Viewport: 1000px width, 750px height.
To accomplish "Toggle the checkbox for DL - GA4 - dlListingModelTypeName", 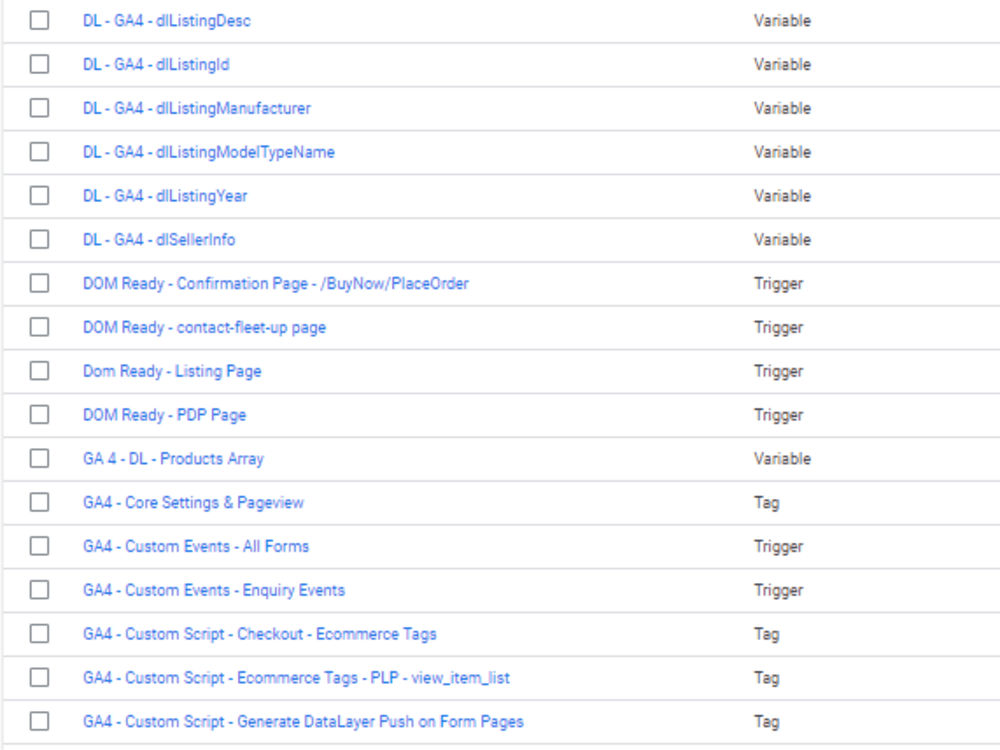I will tap(39, 152).
